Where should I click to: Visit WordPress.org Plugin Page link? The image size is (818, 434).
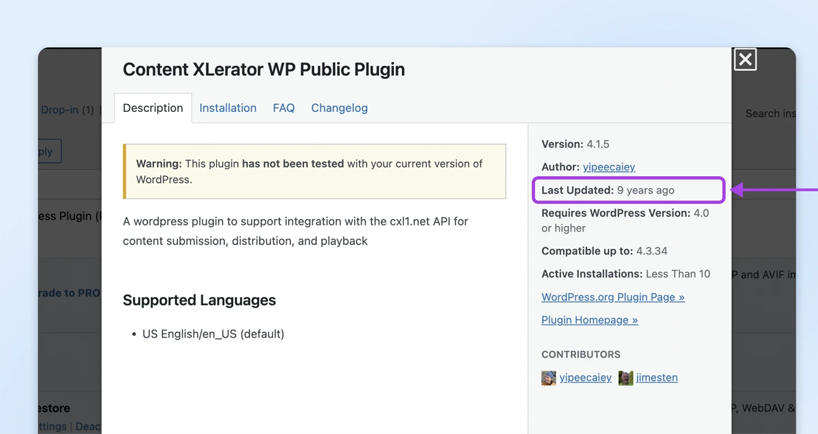click(x=613, y=297)
